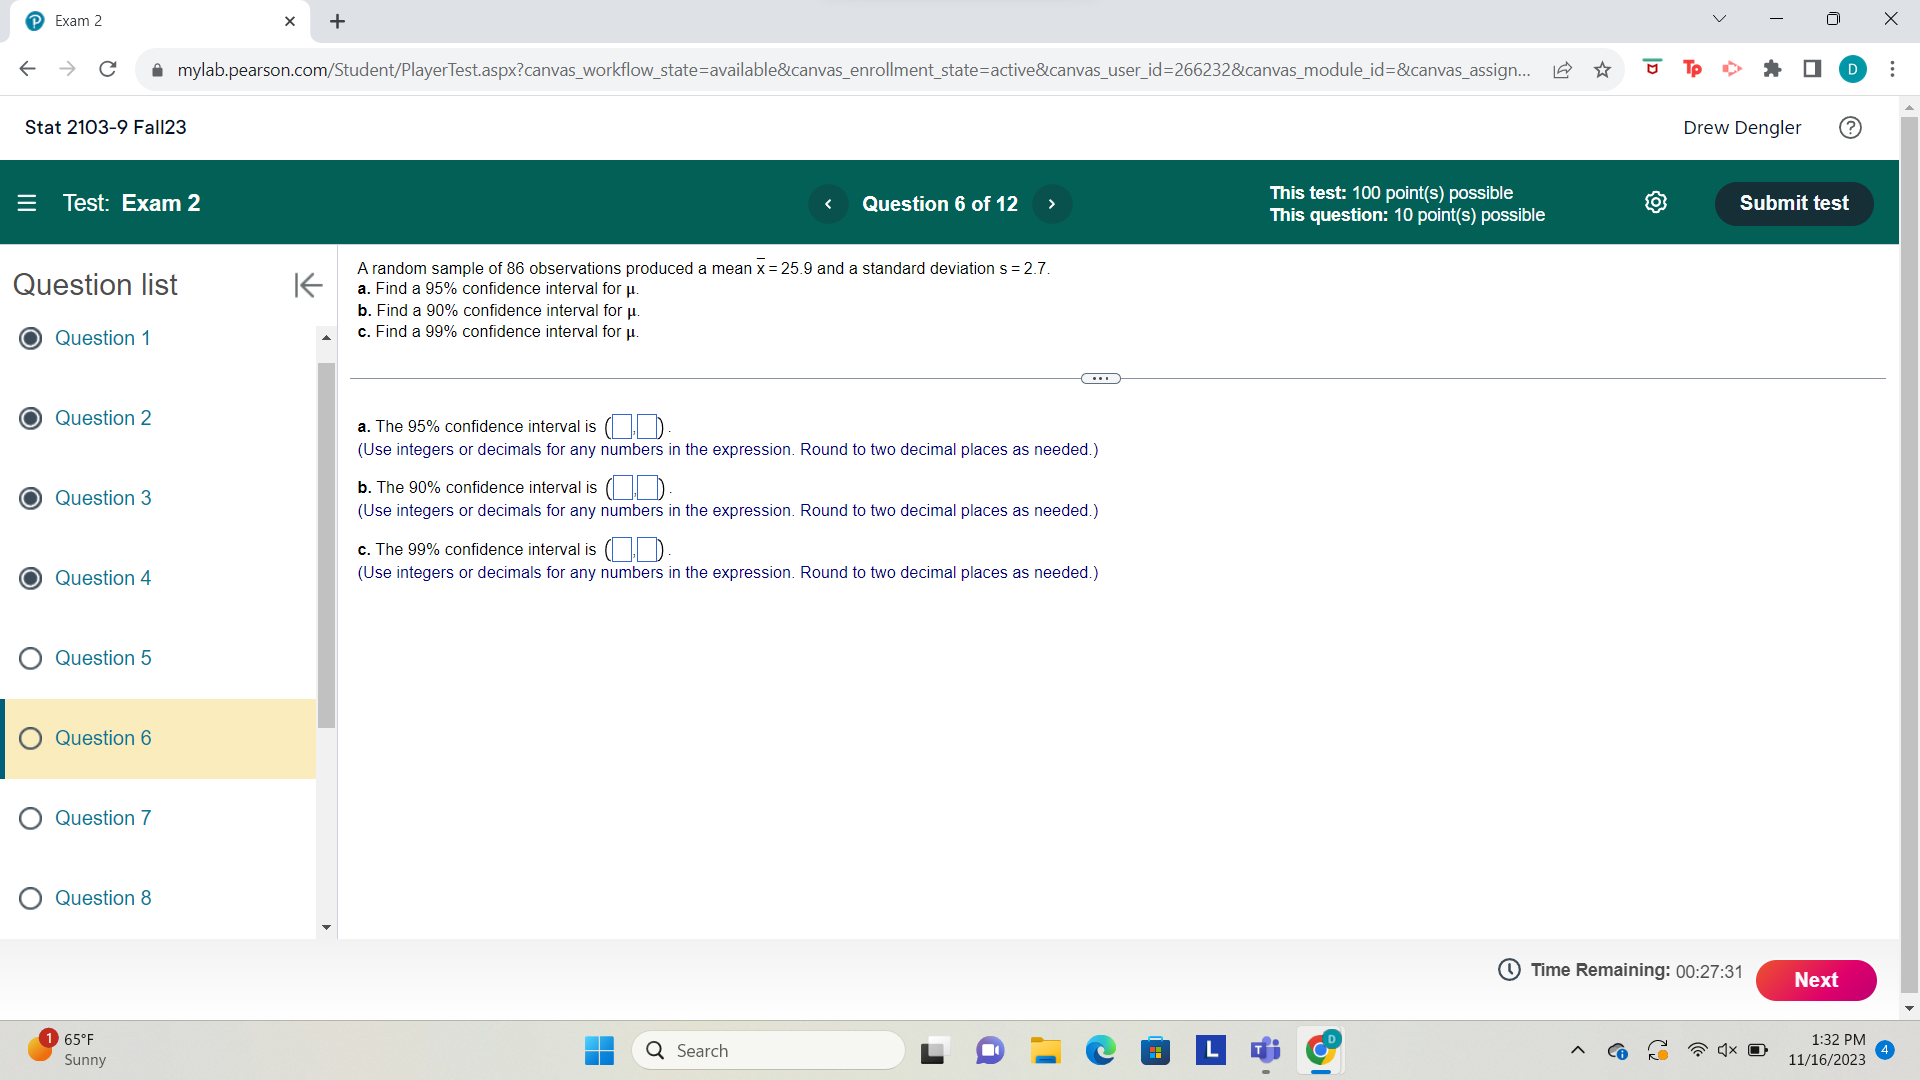Select the Question 7 radio button

click(30, 818)
